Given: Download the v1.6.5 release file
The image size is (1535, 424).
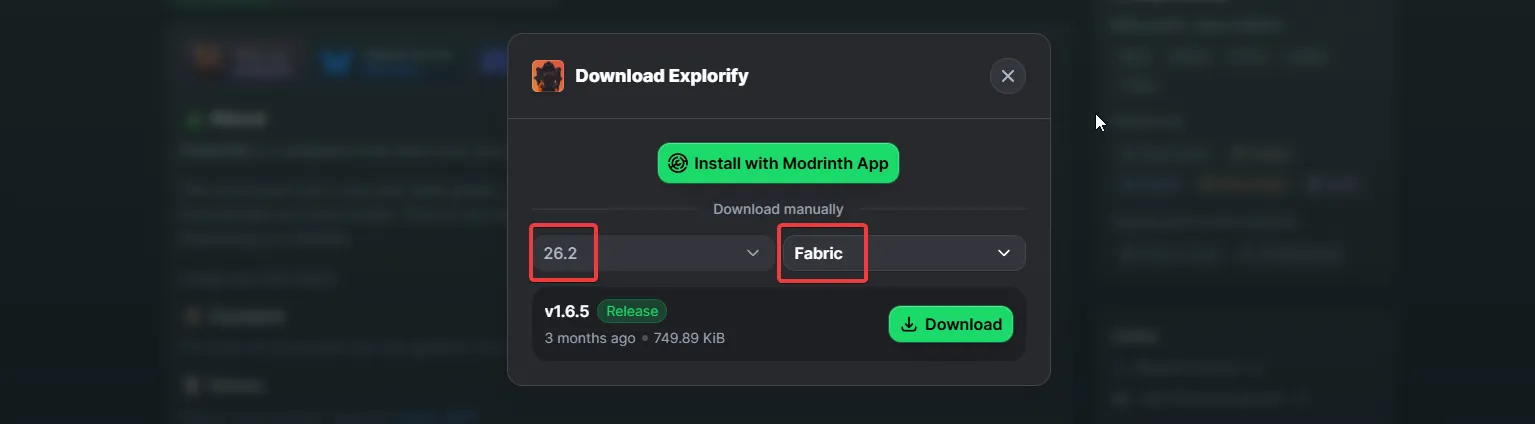Looking at the screenshot, I should click(x=951, y=324).
